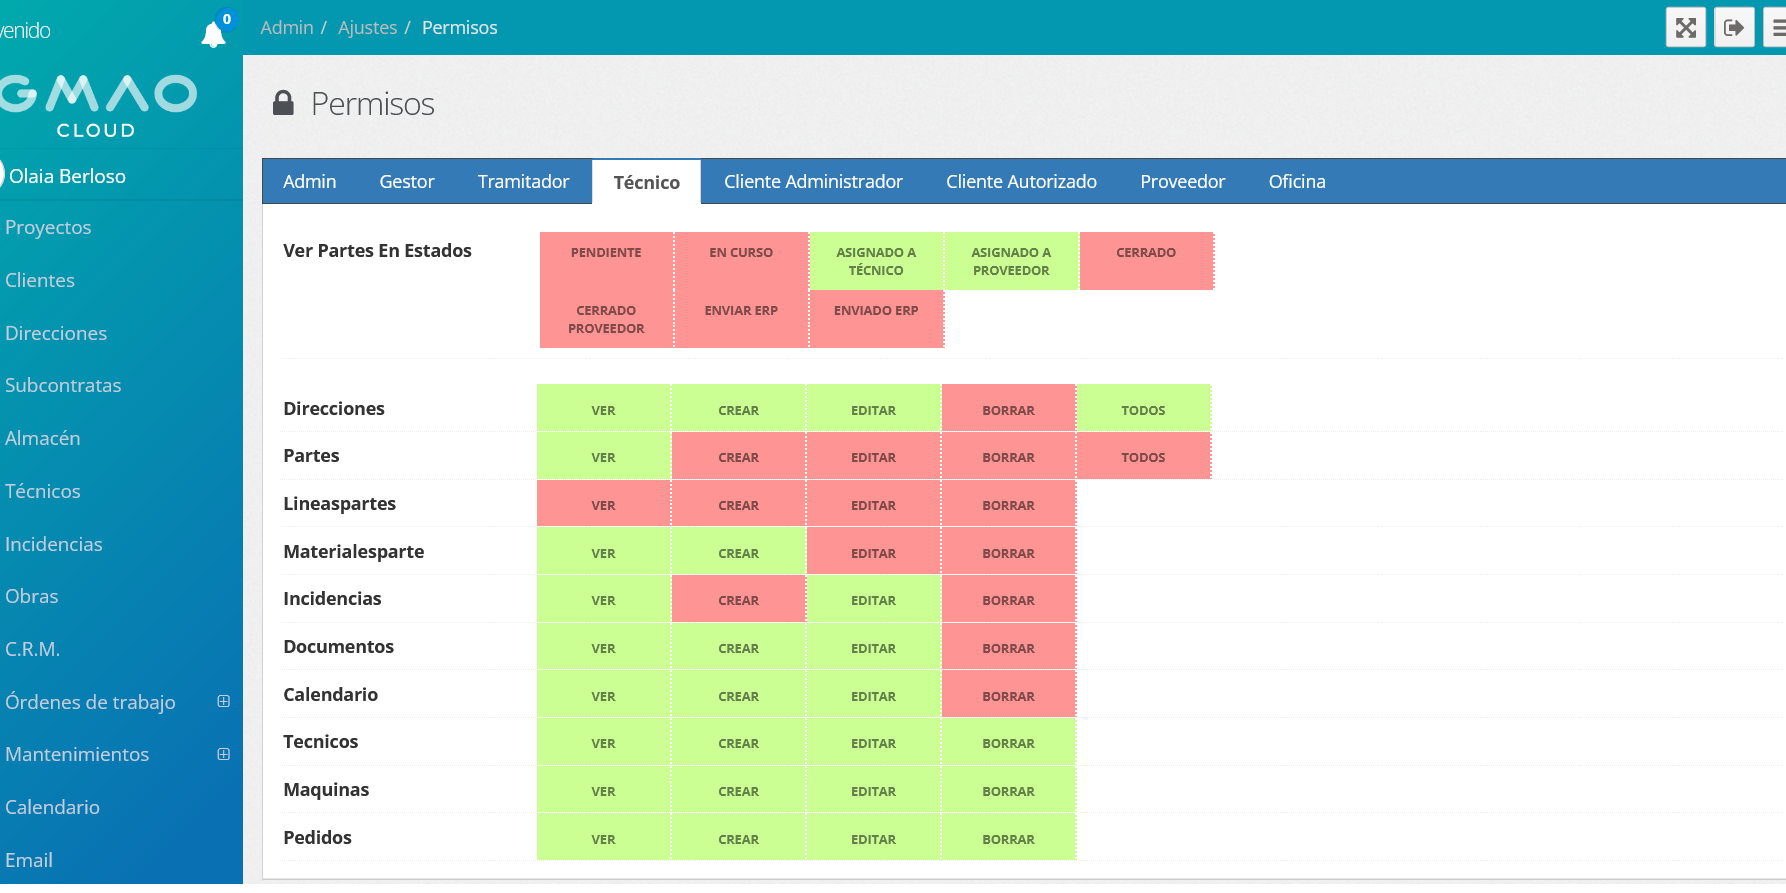Image resolution: width=1786 pixels, height=893 pixels.
Task: Switch to the Gestor tab
Action: point(406,182)
